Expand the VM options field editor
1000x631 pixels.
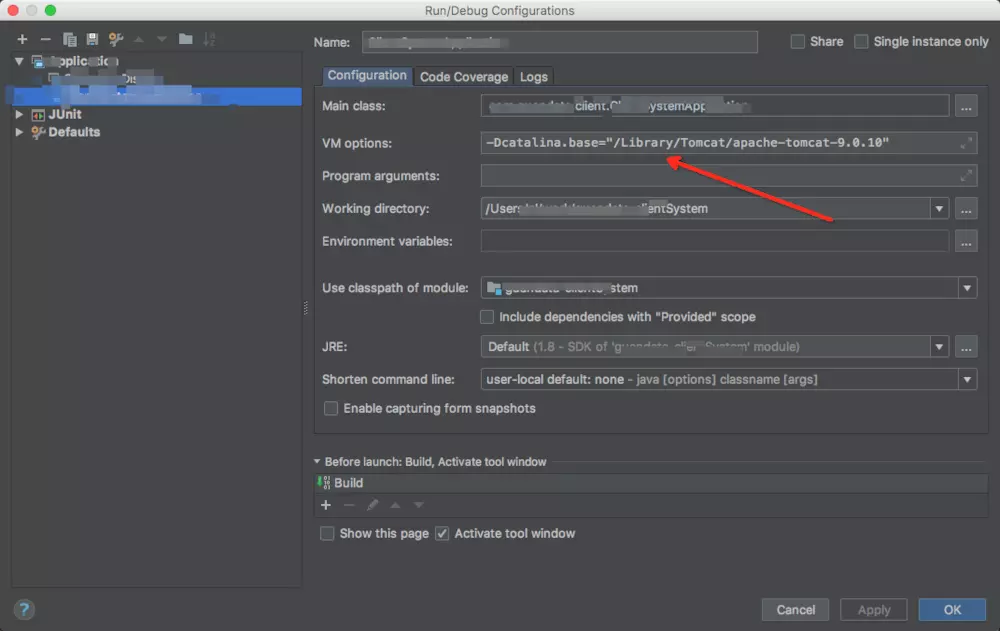click(x=966, y=144)
